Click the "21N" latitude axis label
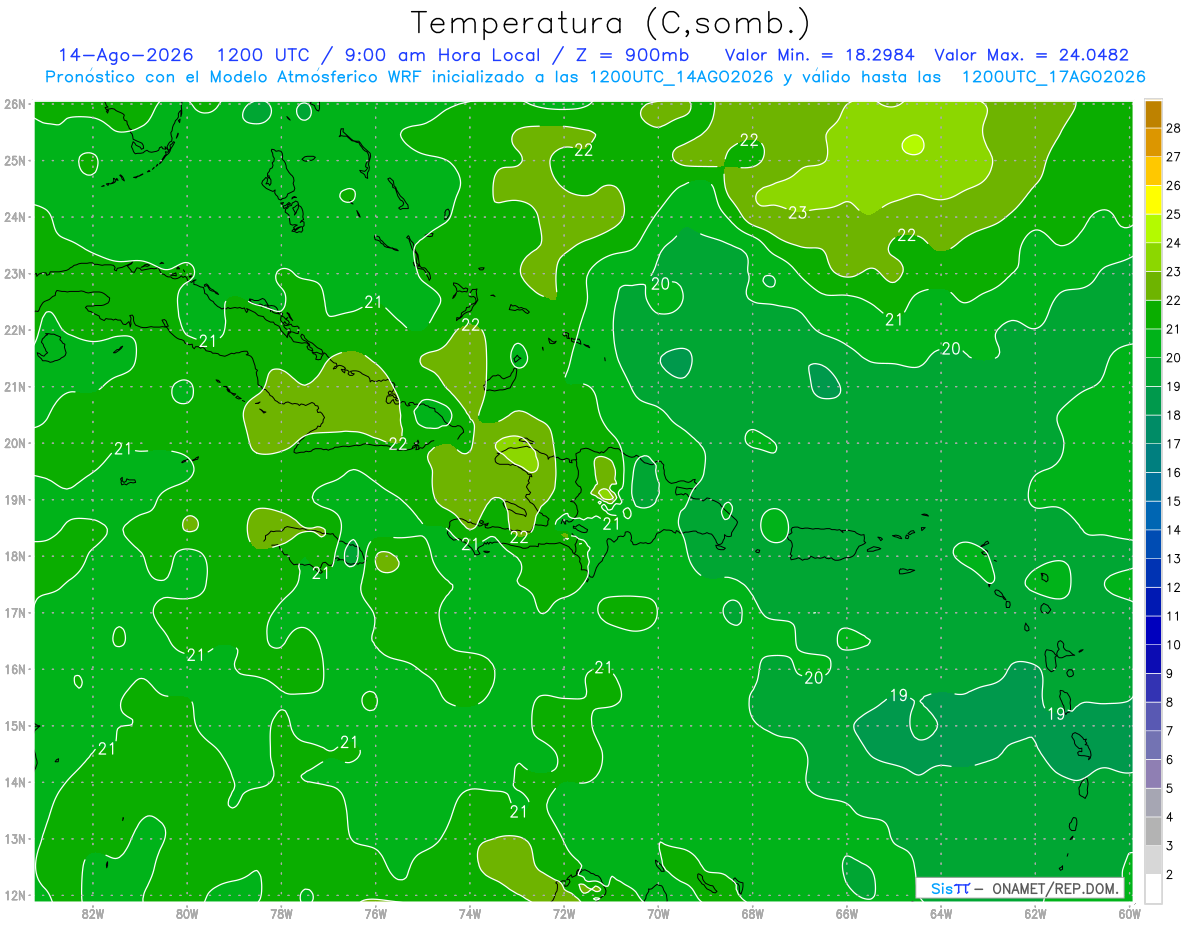Screen dimensions: 1200x927 click(14, 386)
